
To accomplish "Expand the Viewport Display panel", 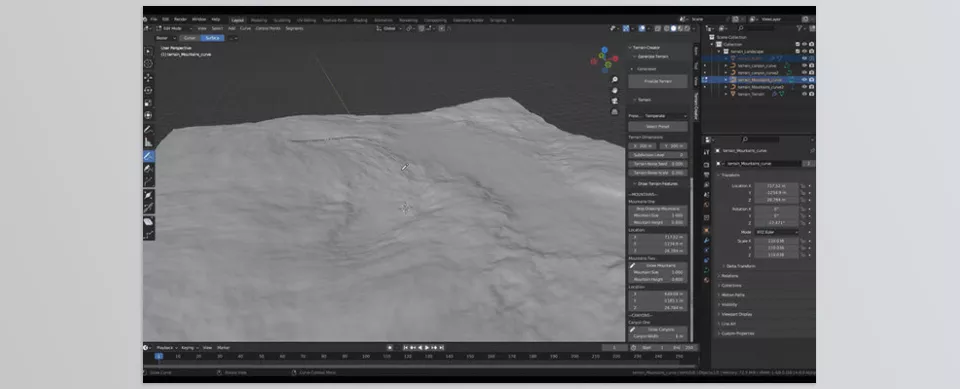I will click(735, 314).
